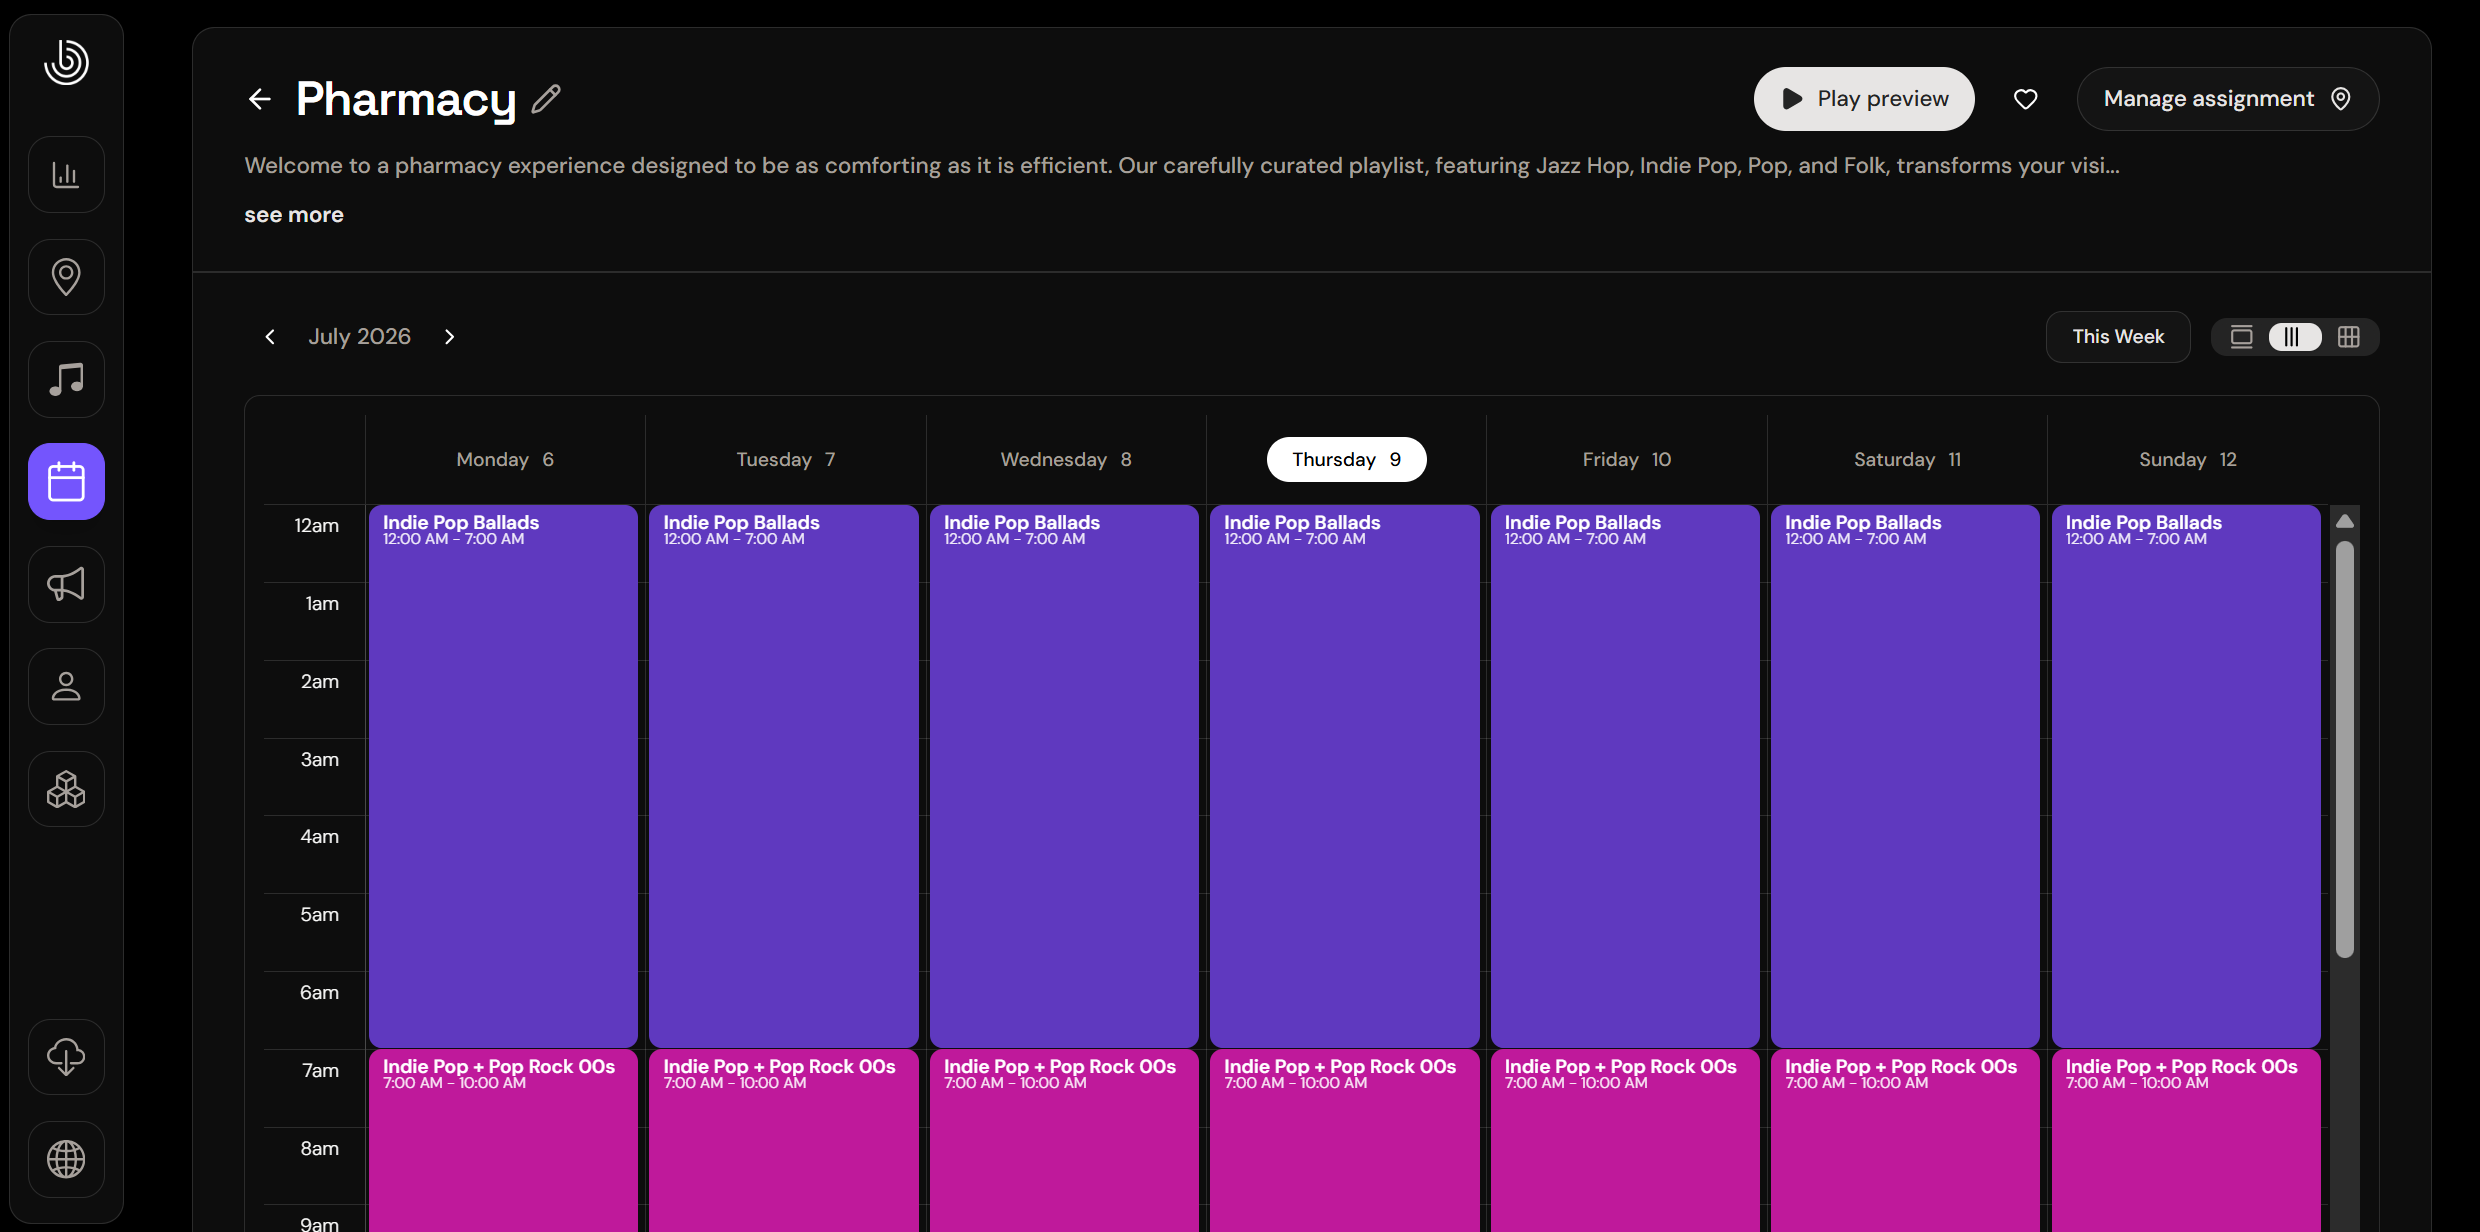This screenshot has height=1232, width=2480.
Task: Select Saturday 11 column header
Action: 1907,460
